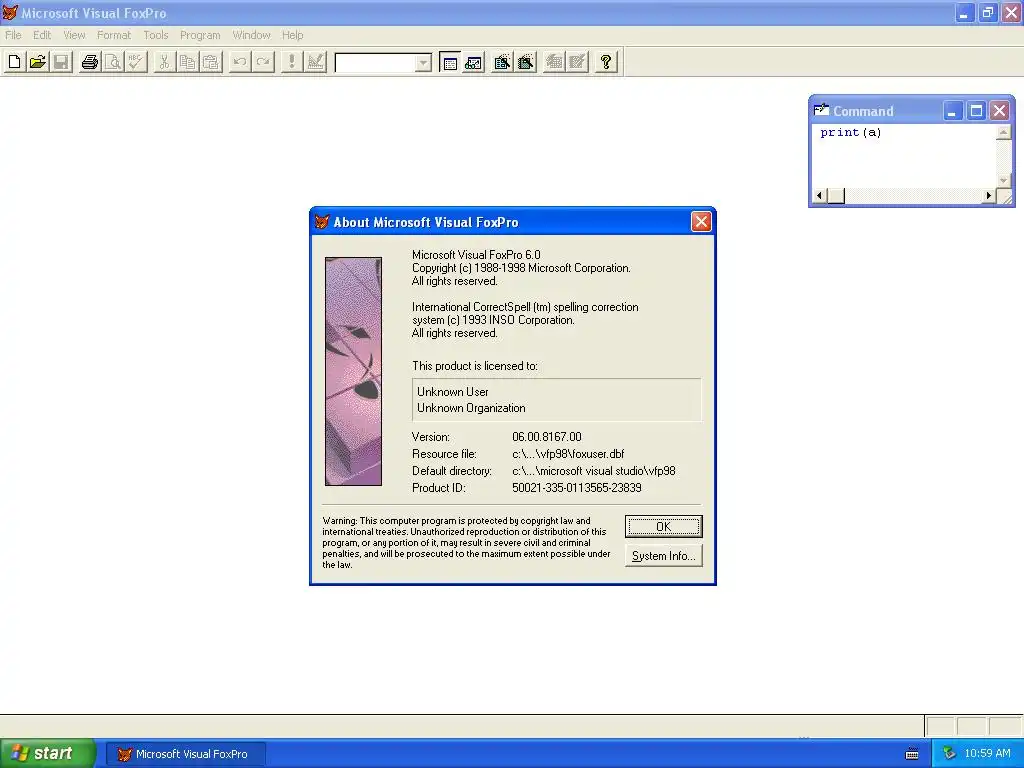Restore down the main FoxPro window
This screenshot has height=768, width=1024.
tap(987, 12)
